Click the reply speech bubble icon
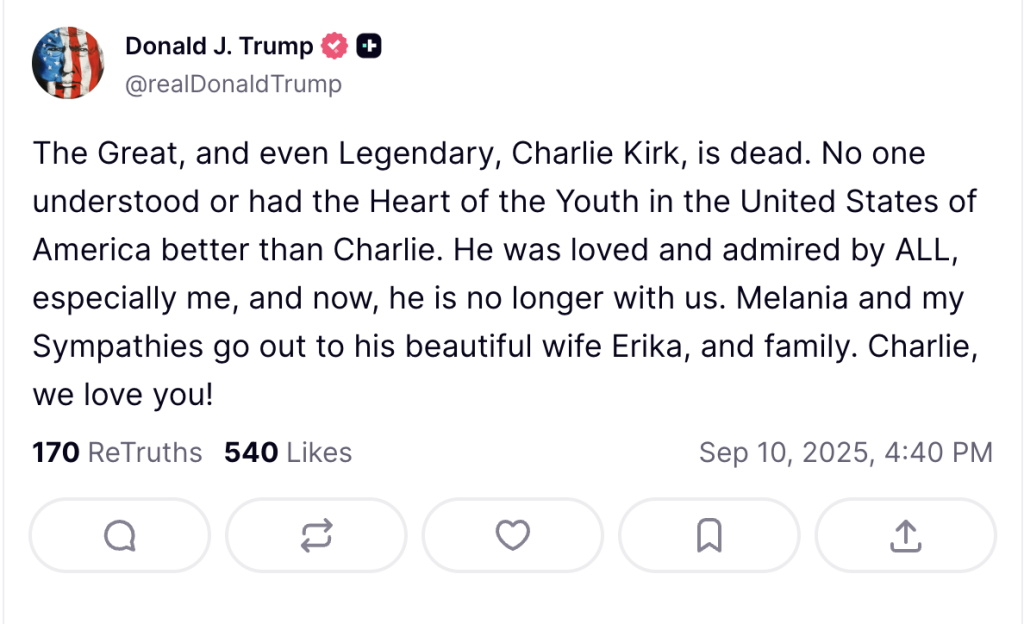1024x624 pixels. [120, 535]
